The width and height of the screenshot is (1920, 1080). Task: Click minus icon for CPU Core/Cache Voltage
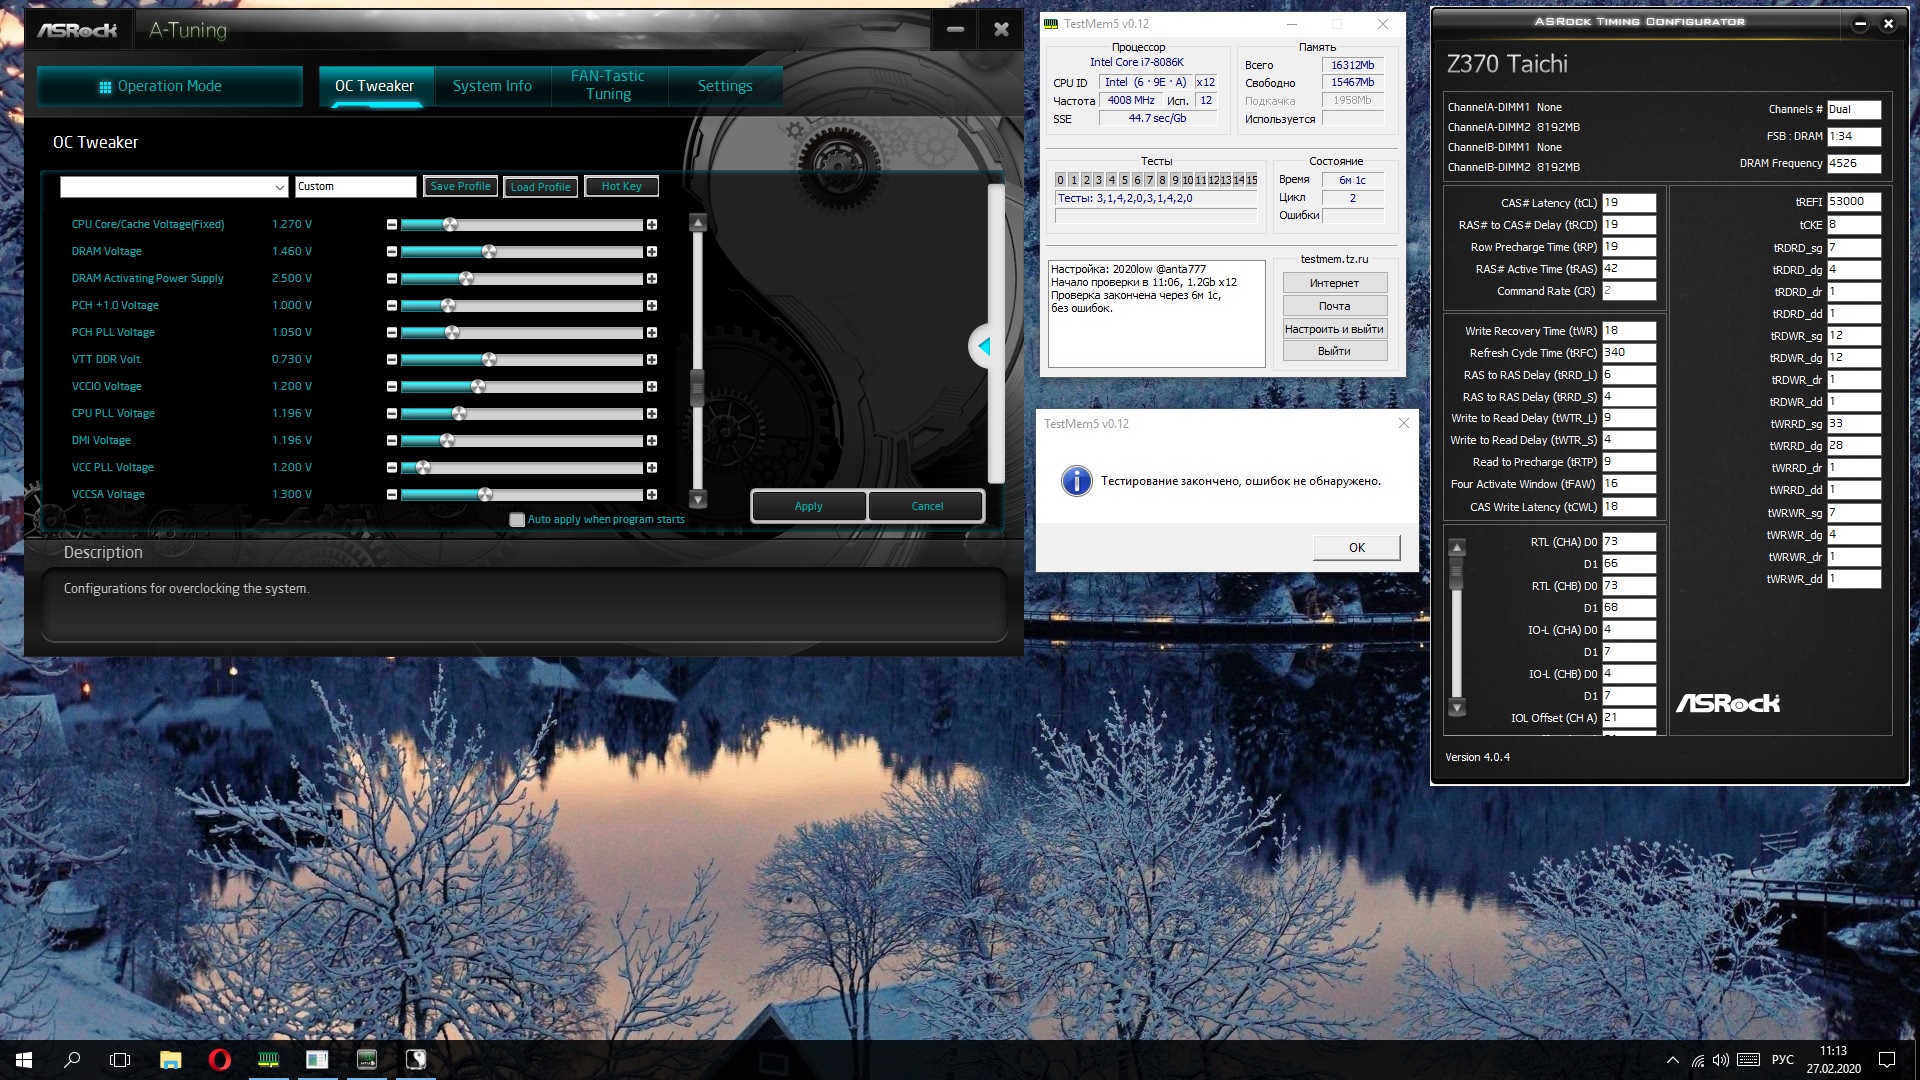[392, 225]
